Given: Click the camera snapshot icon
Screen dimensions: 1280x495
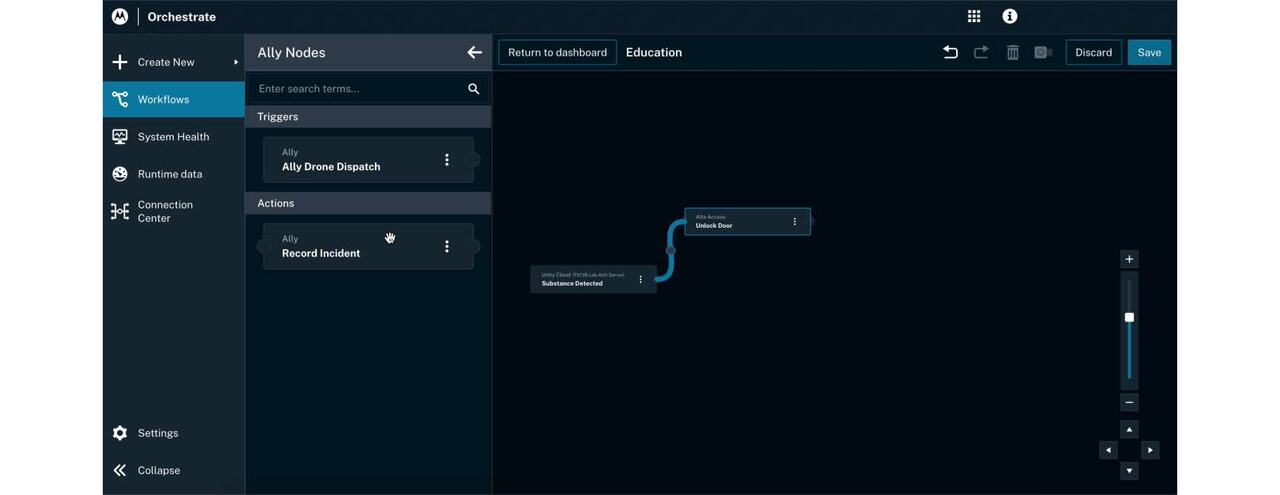Looking at the screenshot, I should click(1043, 52).
